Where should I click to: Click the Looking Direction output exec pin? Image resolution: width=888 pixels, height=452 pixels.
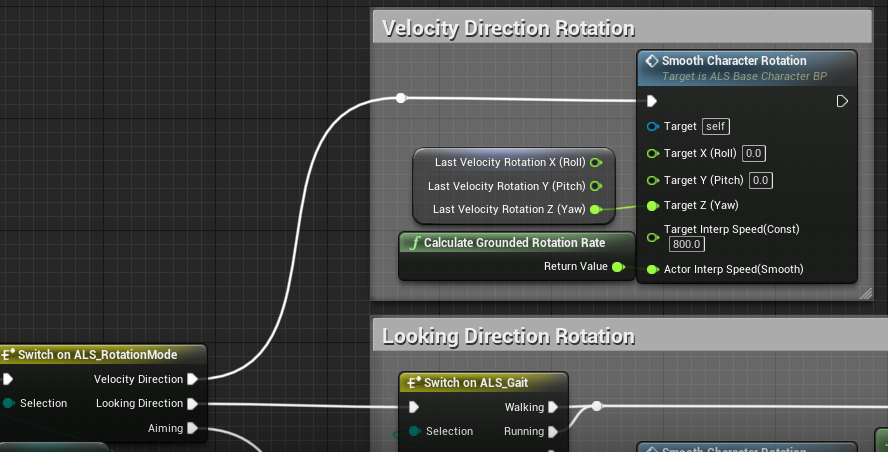point(192,404)
